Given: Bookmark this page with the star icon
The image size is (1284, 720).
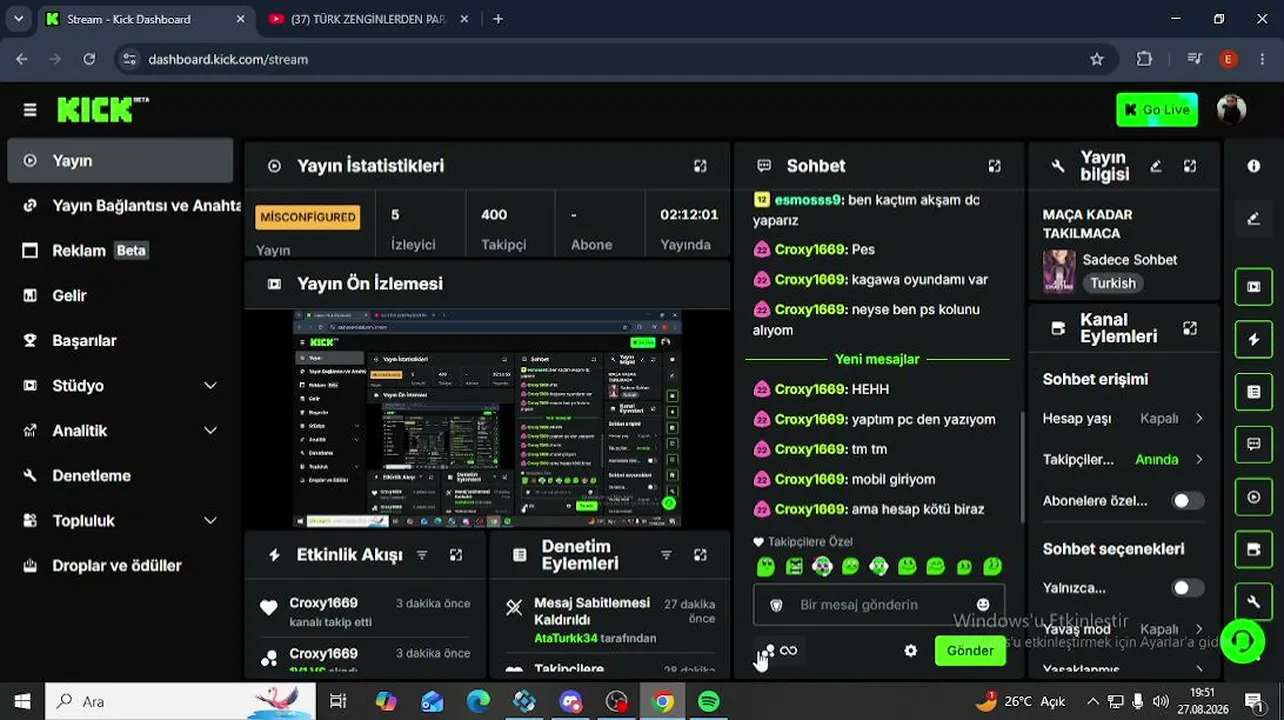Looking at the screenshot, I should [x=1097, y=59].
